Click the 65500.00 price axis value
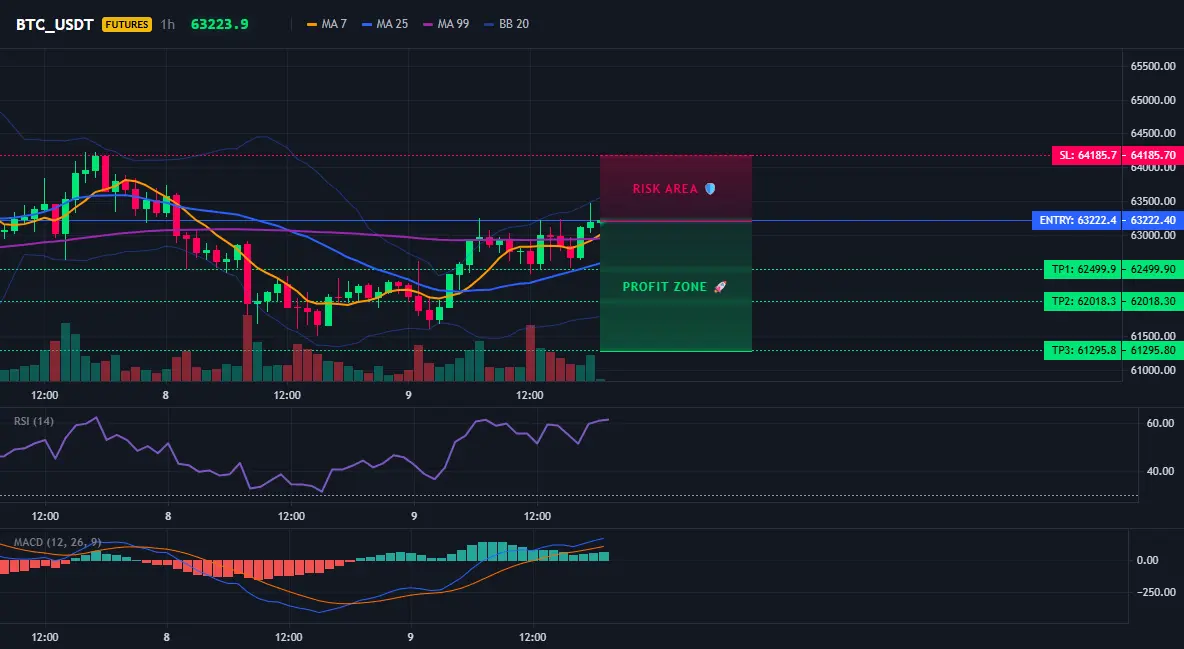 point(1153,66)
